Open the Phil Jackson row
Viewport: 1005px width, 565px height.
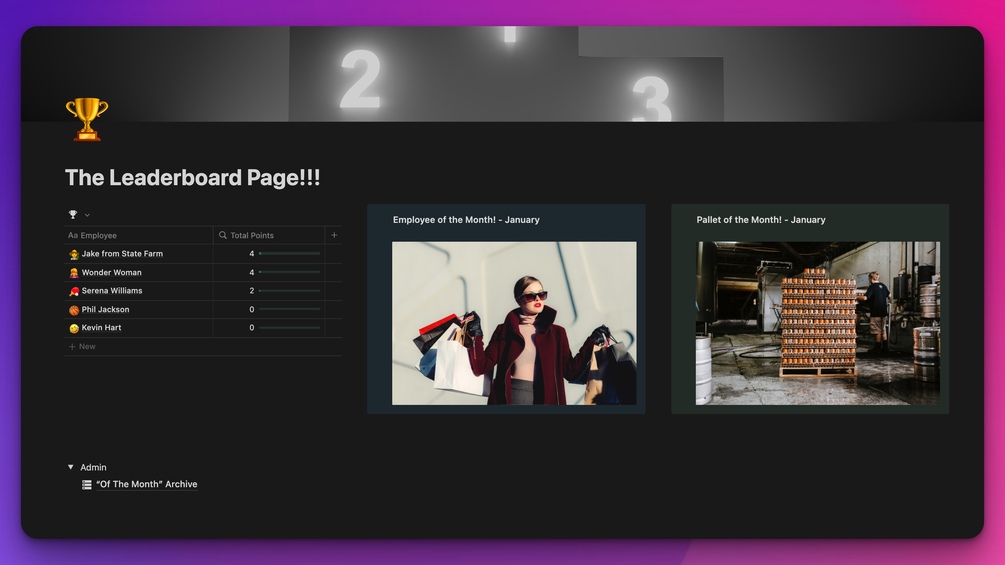(105, 309)
